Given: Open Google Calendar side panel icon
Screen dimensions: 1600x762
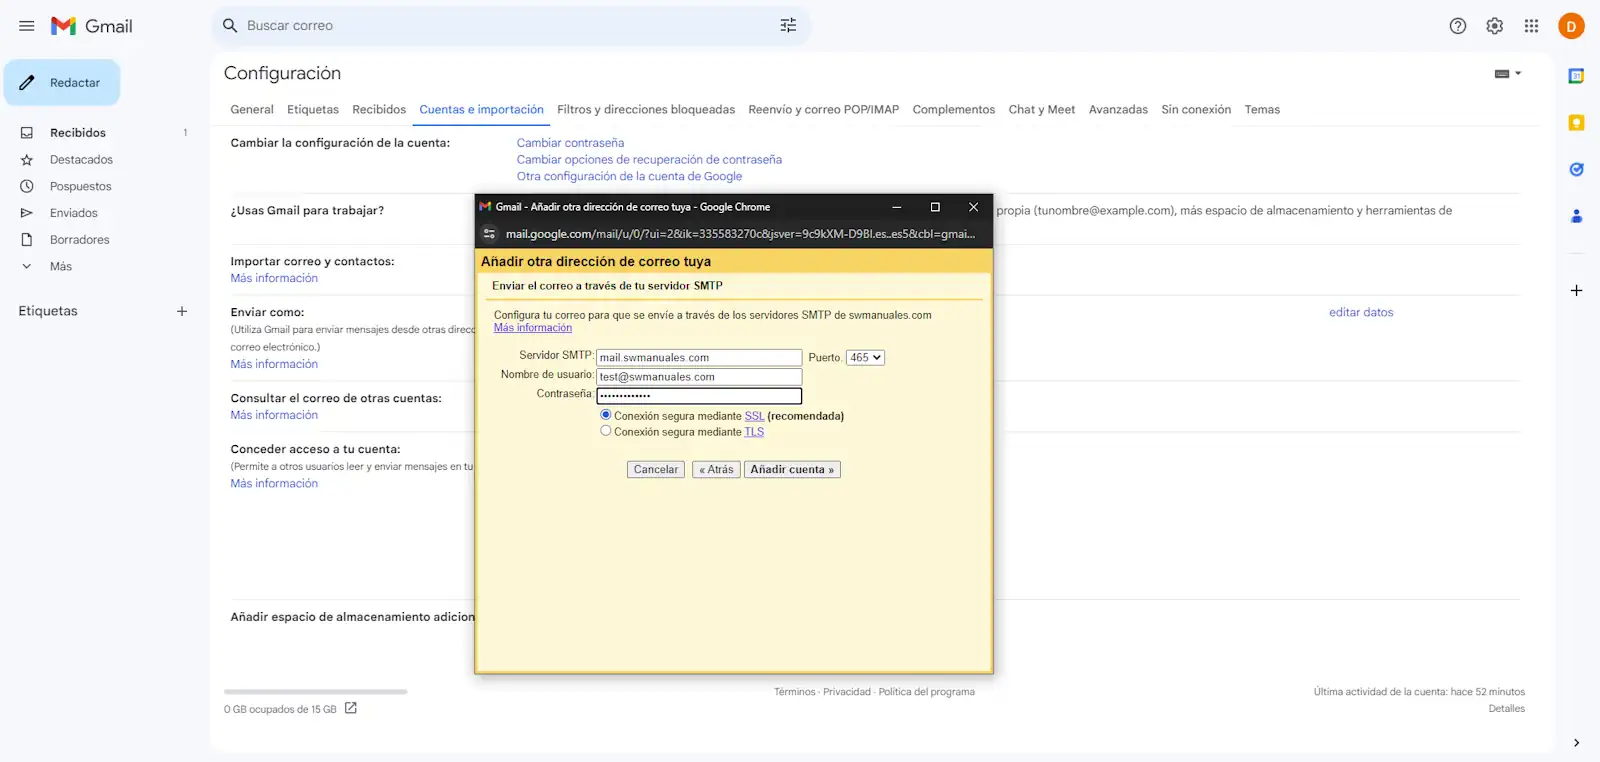Looking at the screenshot, I should click(x=1576, y=76).
